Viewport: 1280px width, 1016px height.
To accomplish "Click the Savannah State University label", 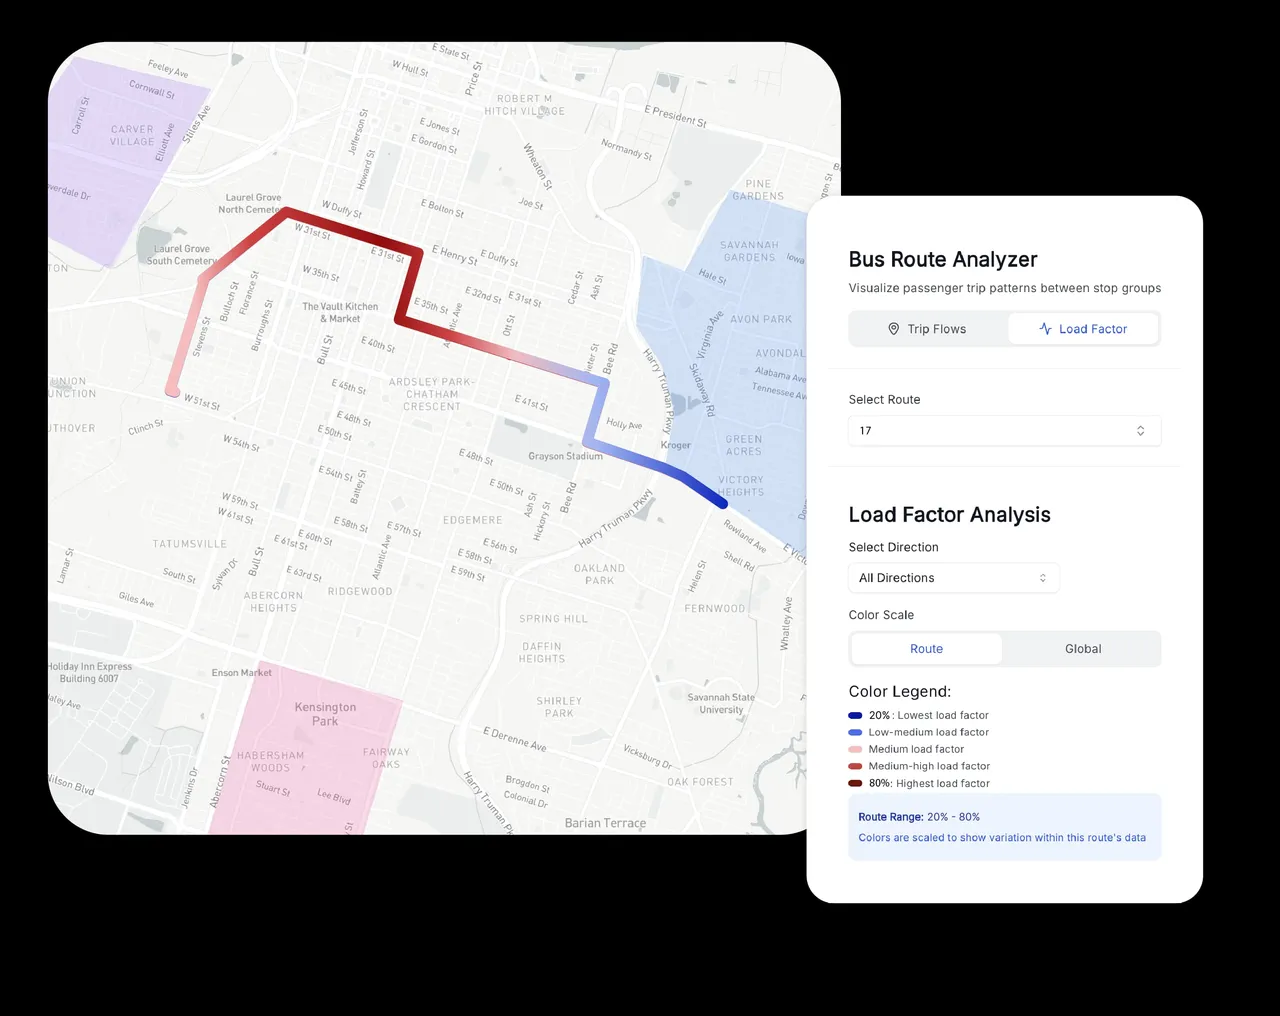I will 721,704.
